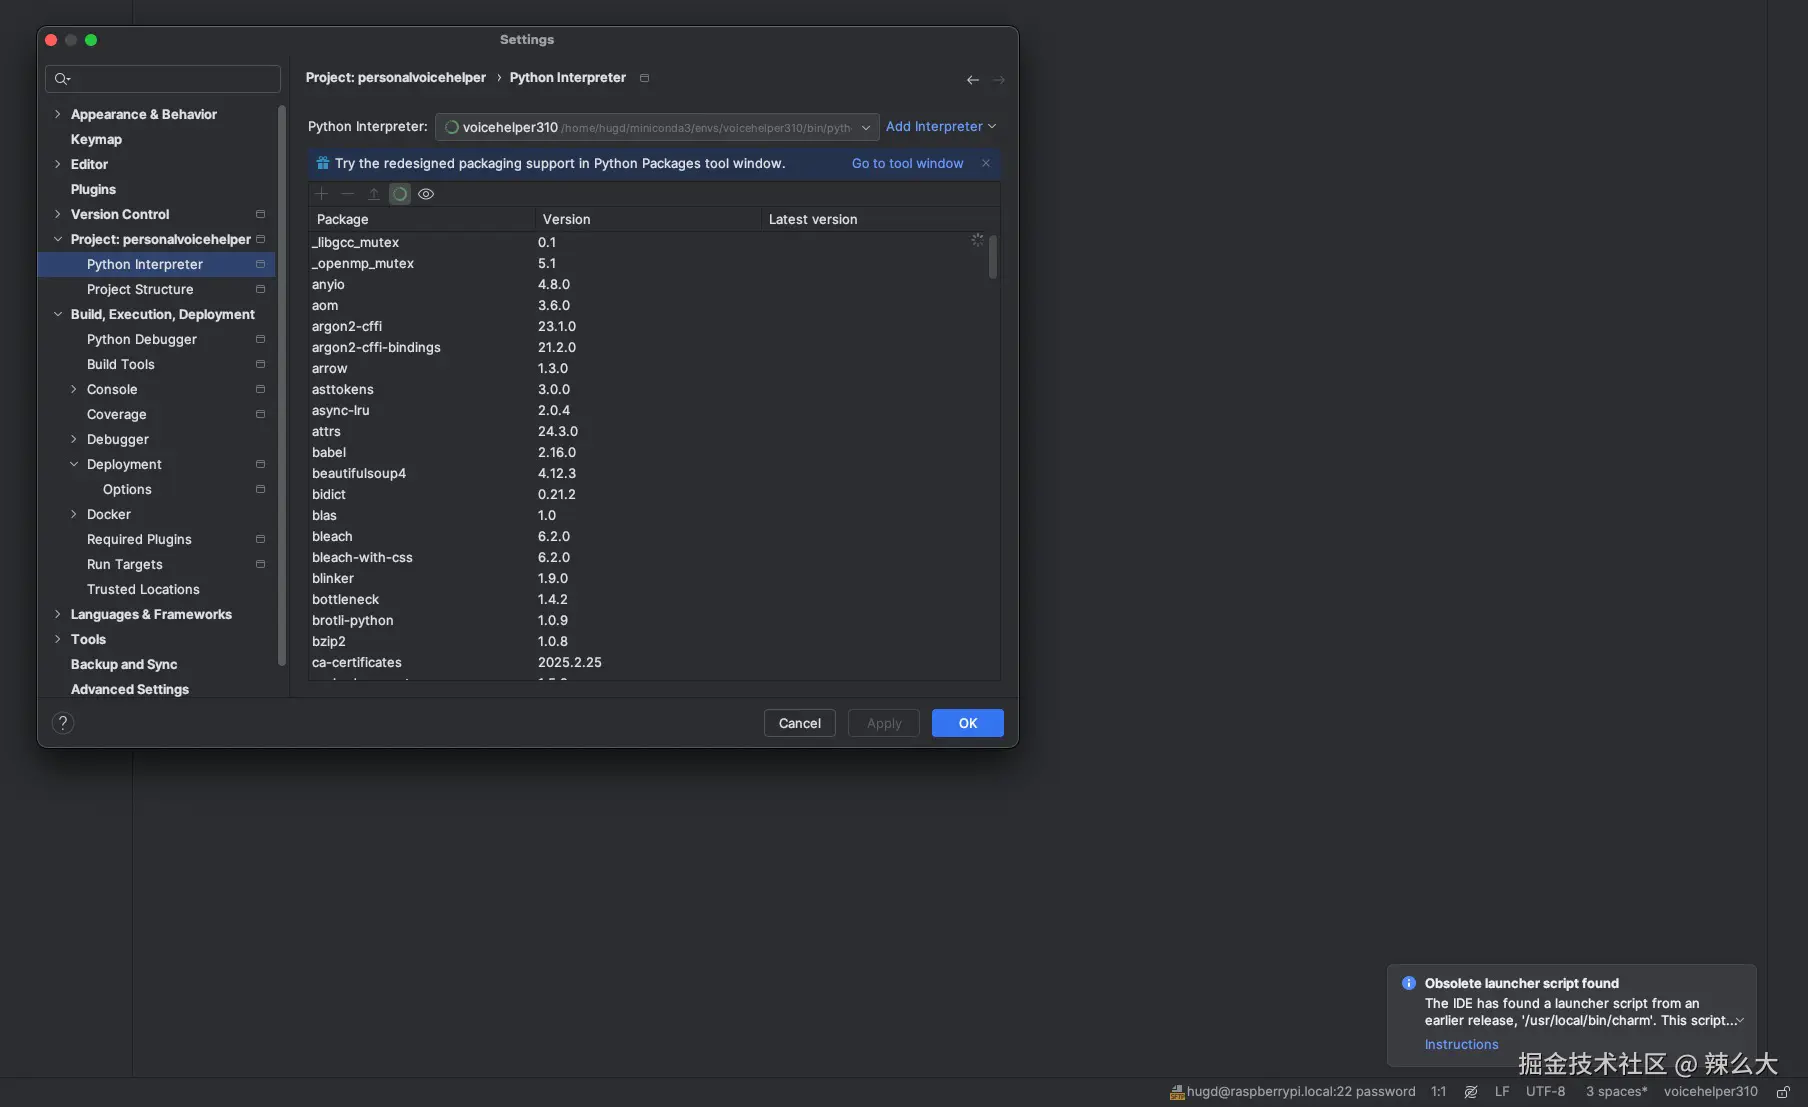Viewport: 1808px width, 1107px height.
Task: Click the info icon in the launcher notification
Action: point(1409,983)
